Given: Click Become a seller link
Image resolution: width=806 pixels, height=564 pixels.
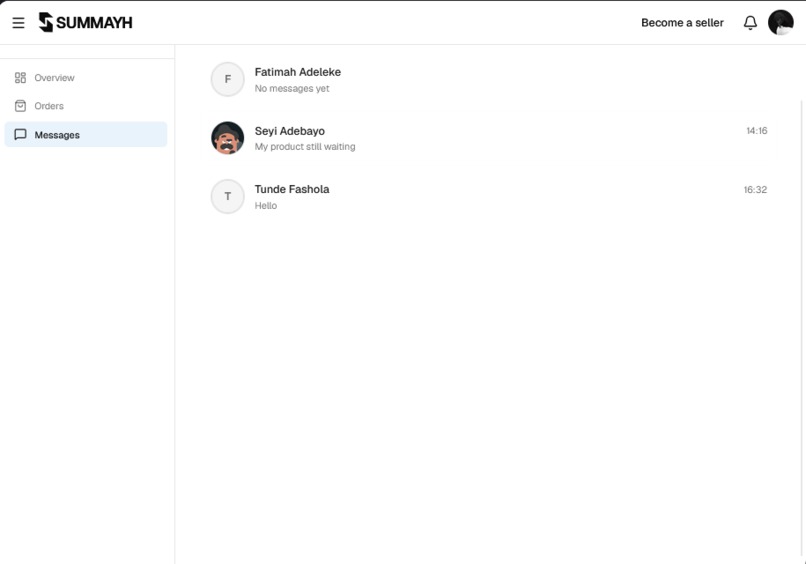Looking at the screenshot, I should [682, 23].
